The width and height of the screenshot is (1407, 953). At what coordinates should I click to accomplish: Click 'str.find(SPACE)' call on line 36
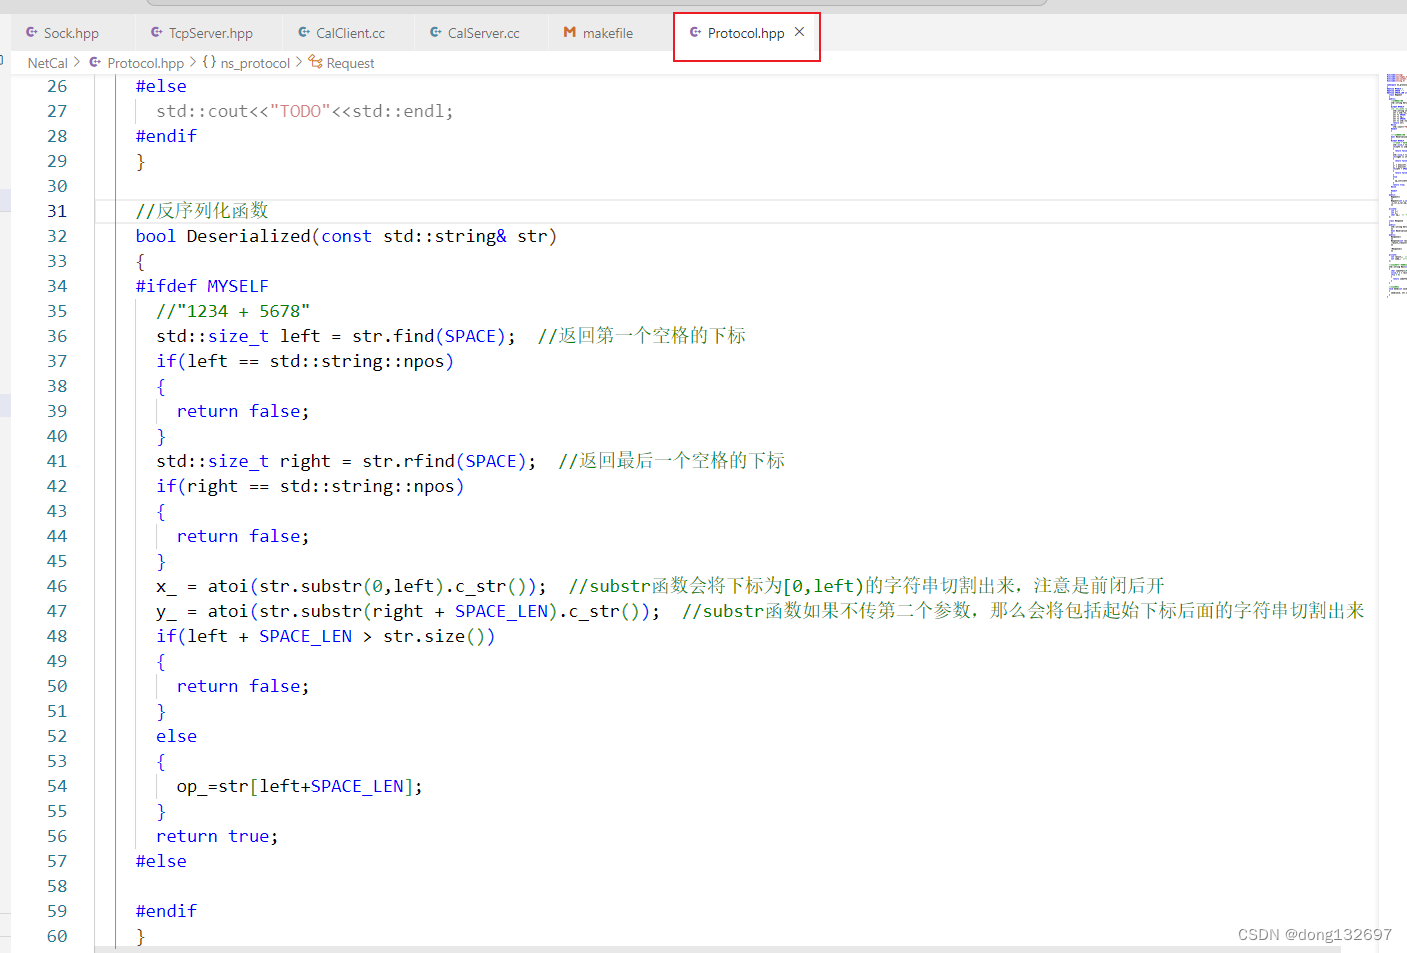(x=433, y=336)
